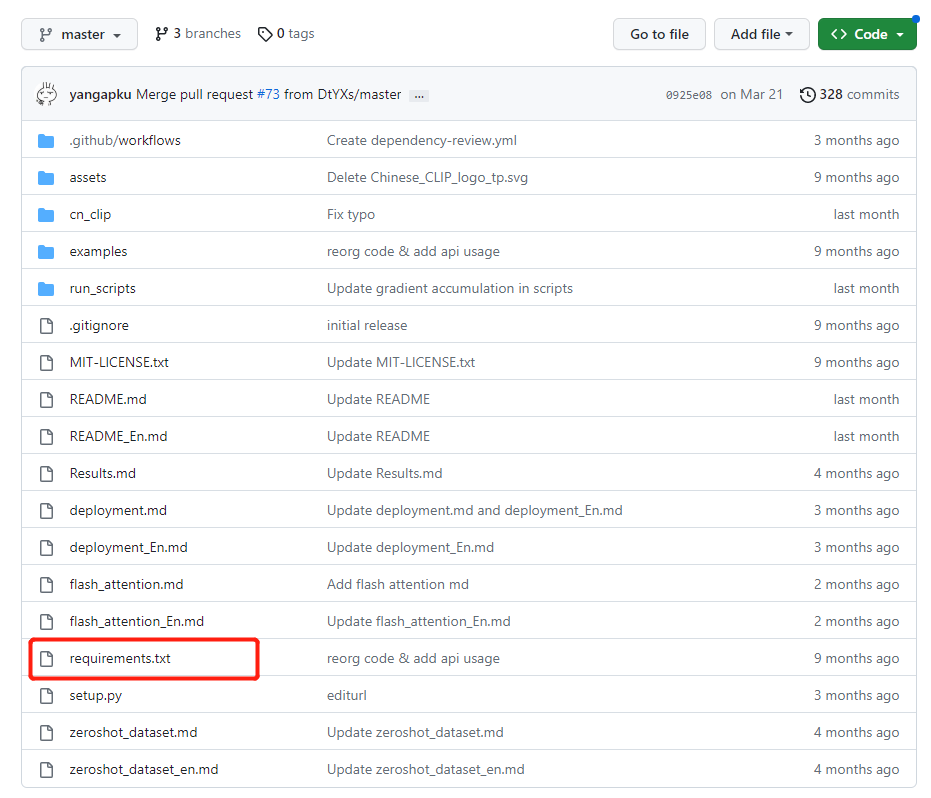Viewport: 931px width, 798px height.
Task: Open the green Code dropdown
Action: tap(867, 34)
